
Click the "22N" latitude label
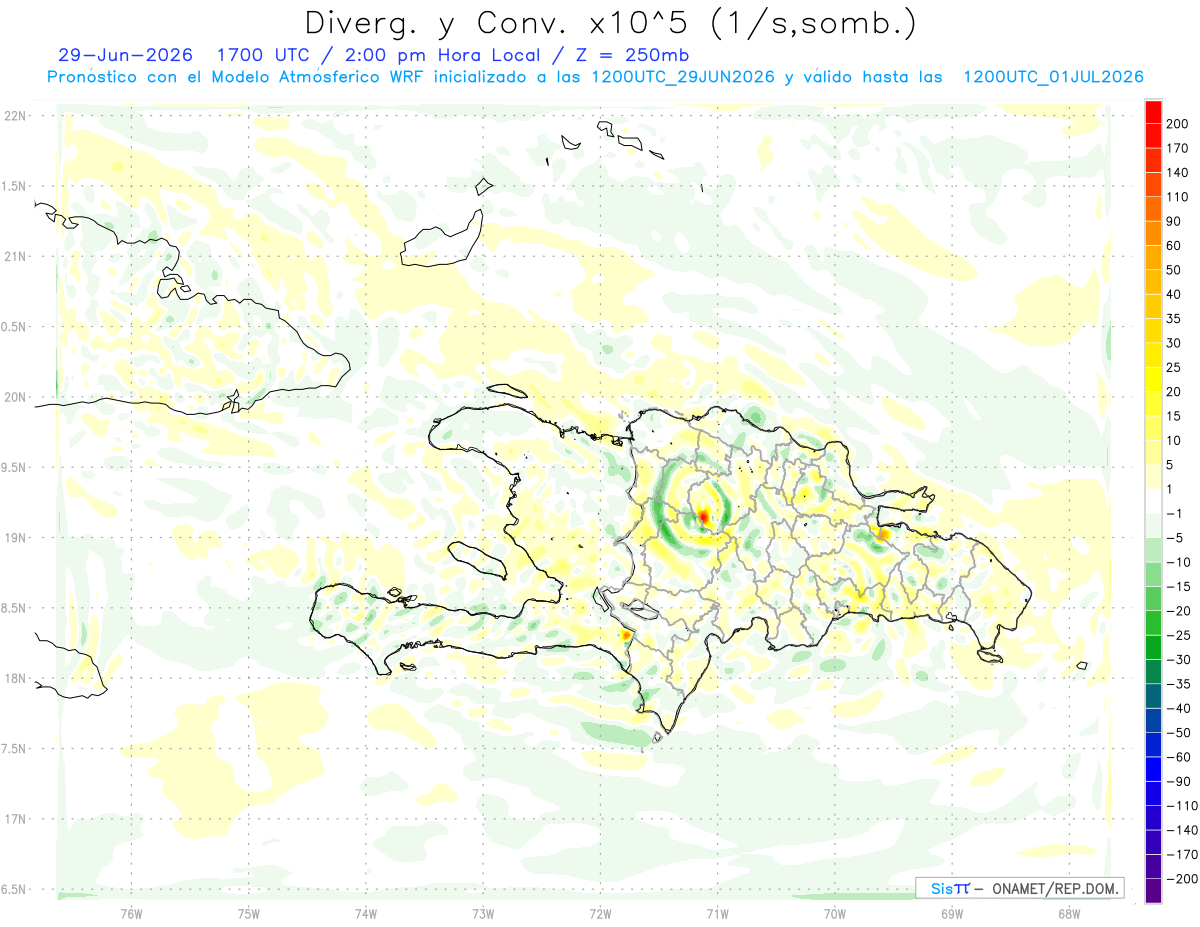click(x=14, y=116)
